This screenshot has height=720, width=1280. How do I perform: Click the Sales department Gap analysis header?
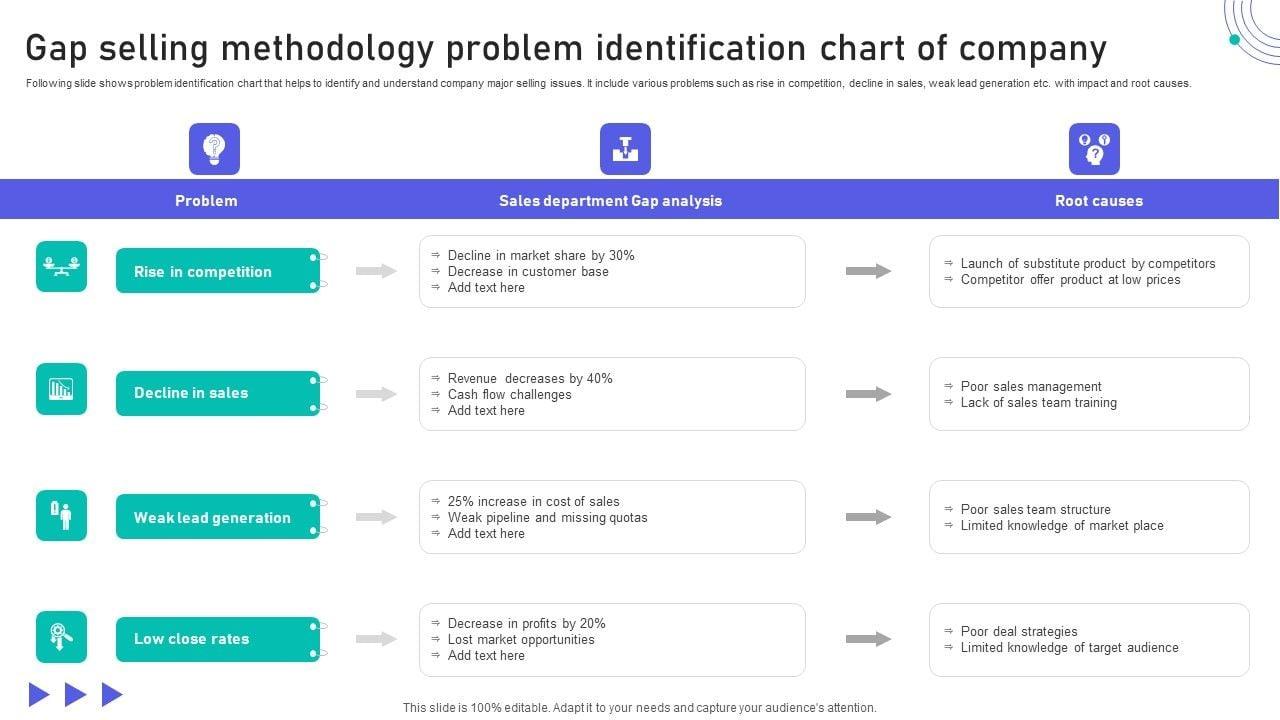point(610,200)
